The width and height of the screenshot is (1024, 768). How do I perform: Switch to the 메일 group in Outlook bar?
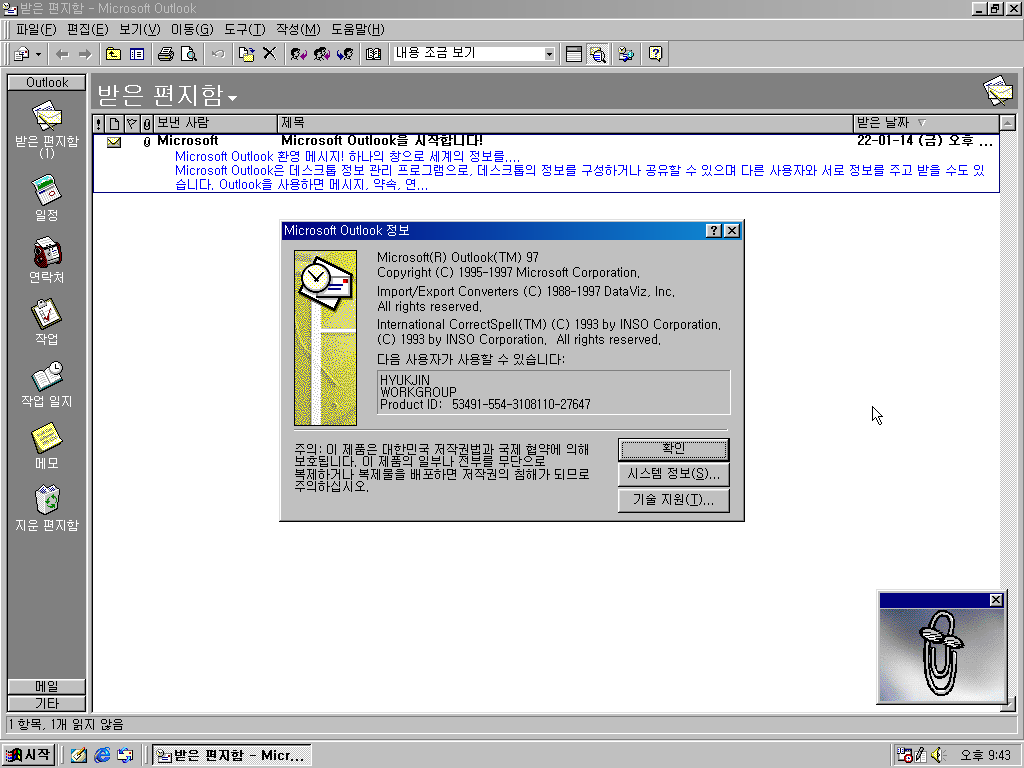coord(46,686)
